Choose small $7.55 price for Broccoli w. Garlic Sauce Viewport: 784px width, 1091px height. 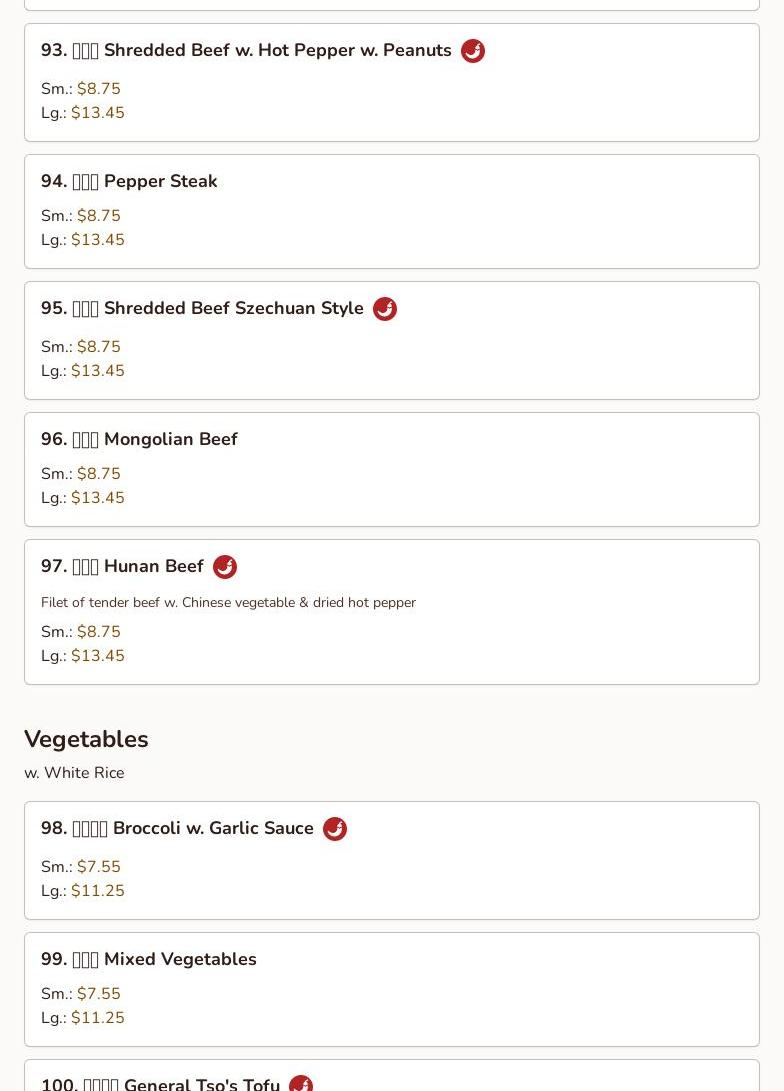tap(99, 867)
